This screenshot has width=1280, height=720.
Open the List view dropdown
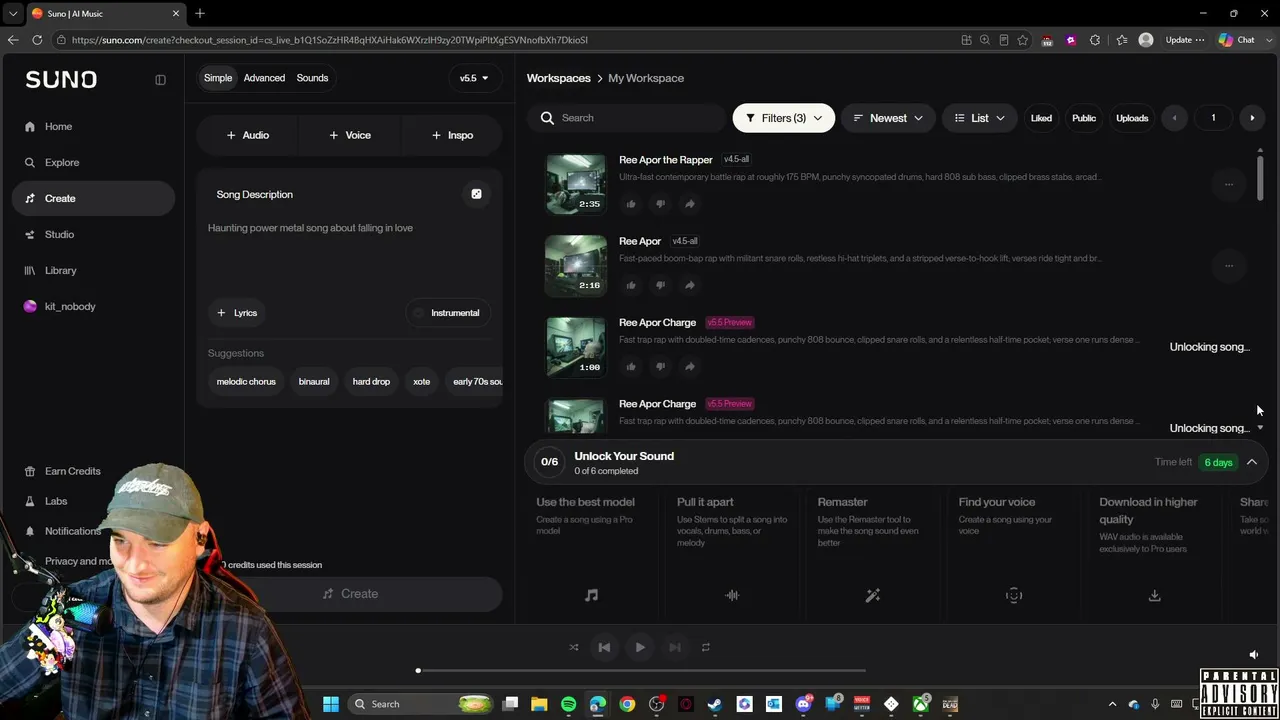(979, 118)
